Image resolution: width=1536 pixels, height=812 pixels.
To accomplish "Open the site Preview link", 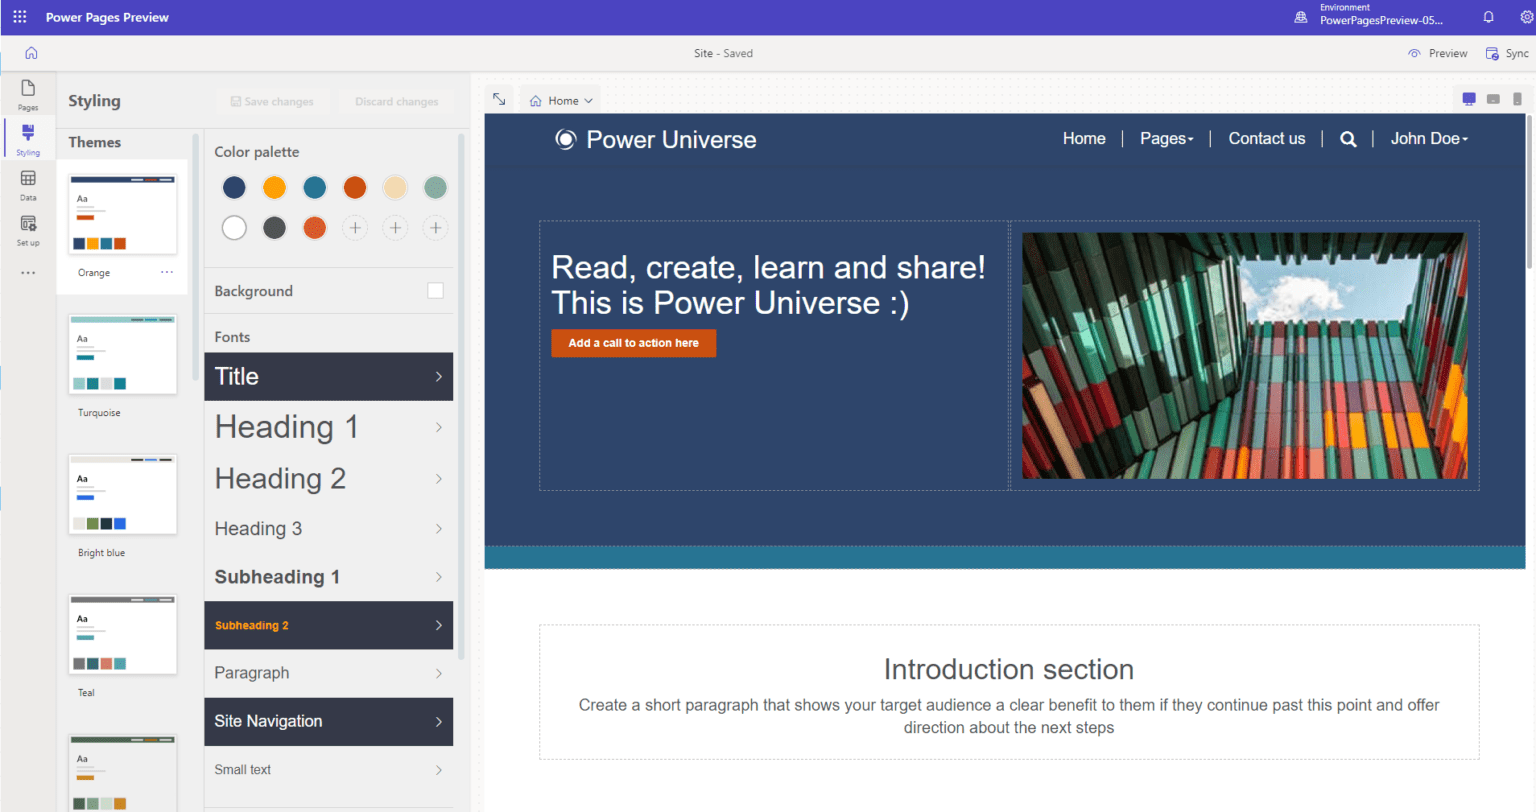I will (x=1437, y=53).
